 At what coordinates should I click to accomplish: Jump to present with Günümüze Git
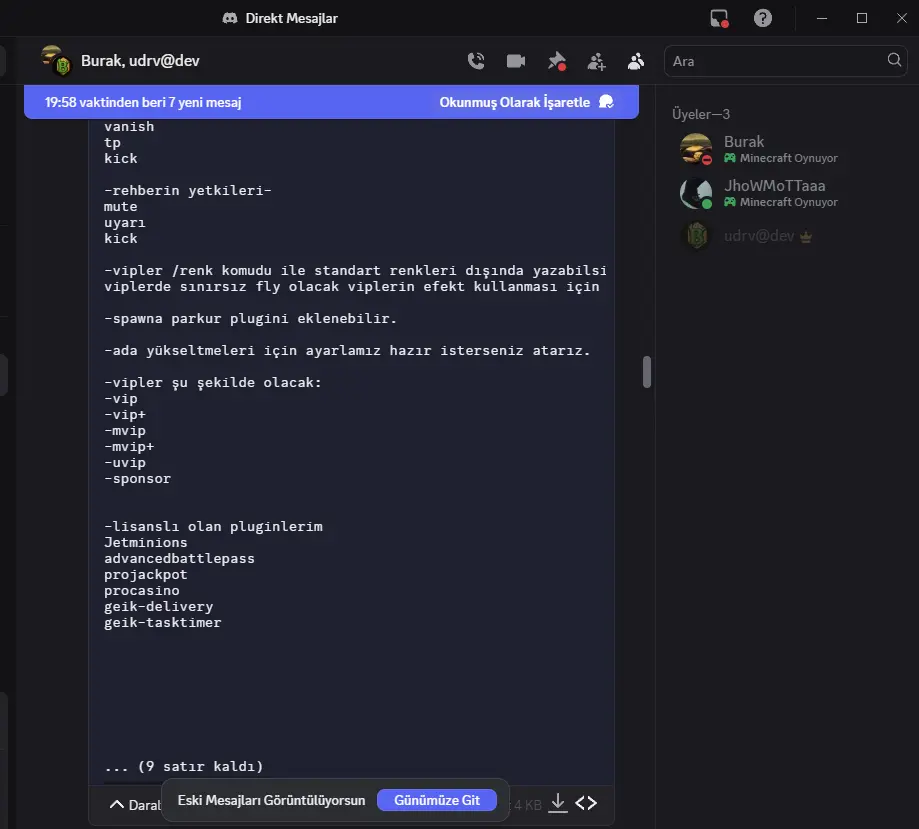tap(437, 800)
